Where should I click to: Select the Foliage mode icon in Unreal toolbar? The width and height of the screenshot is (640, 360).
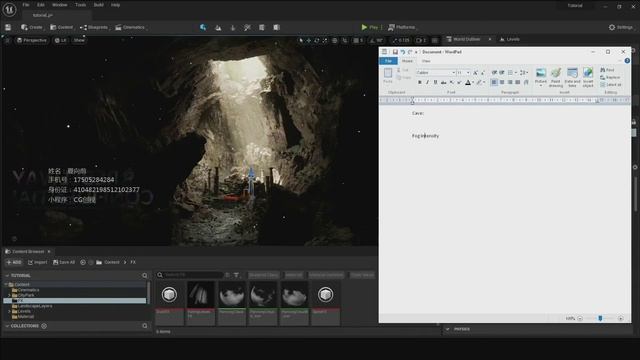tap(233, 27)
